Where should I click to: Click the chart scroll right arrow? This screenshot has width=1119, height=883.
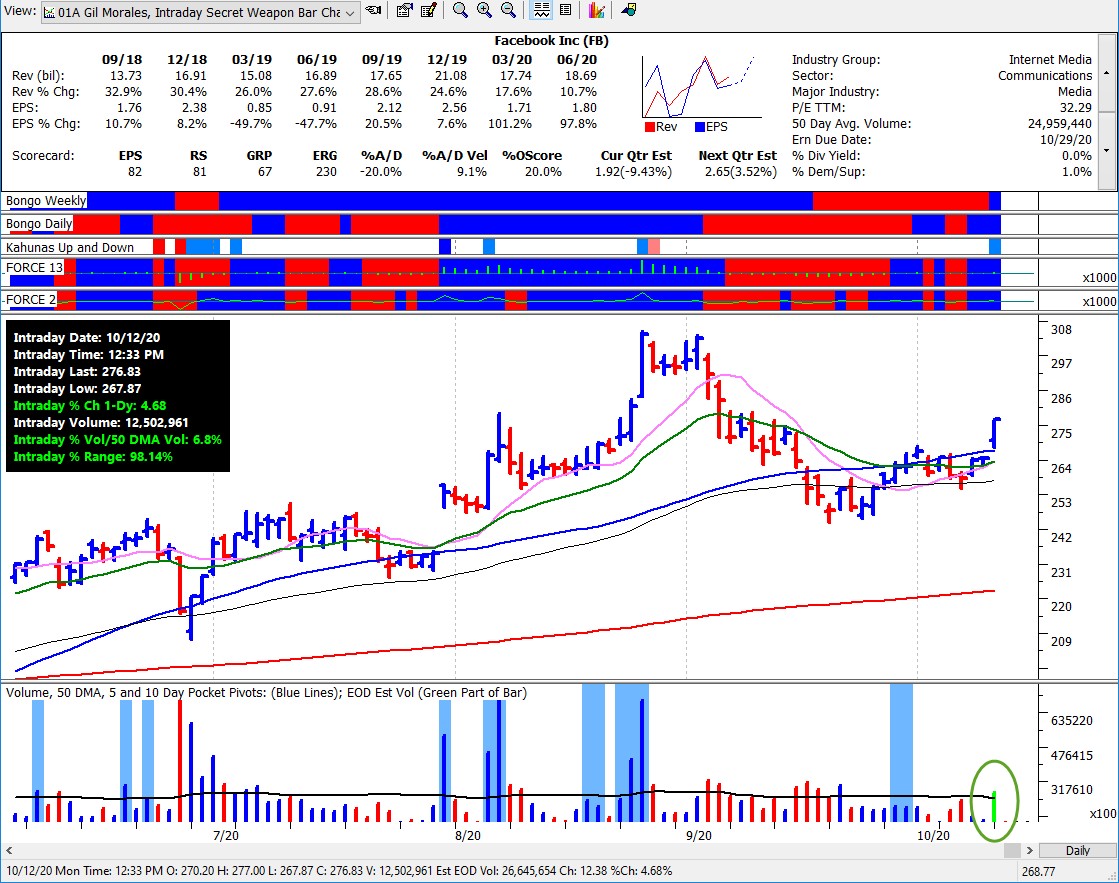[1030, 850]
